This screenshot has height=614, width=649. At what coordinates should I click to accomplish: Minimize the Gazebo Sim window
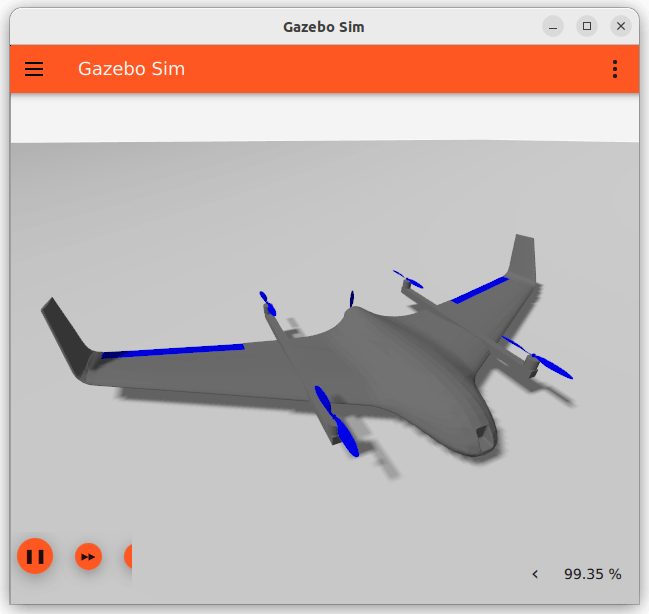(553, 26)
